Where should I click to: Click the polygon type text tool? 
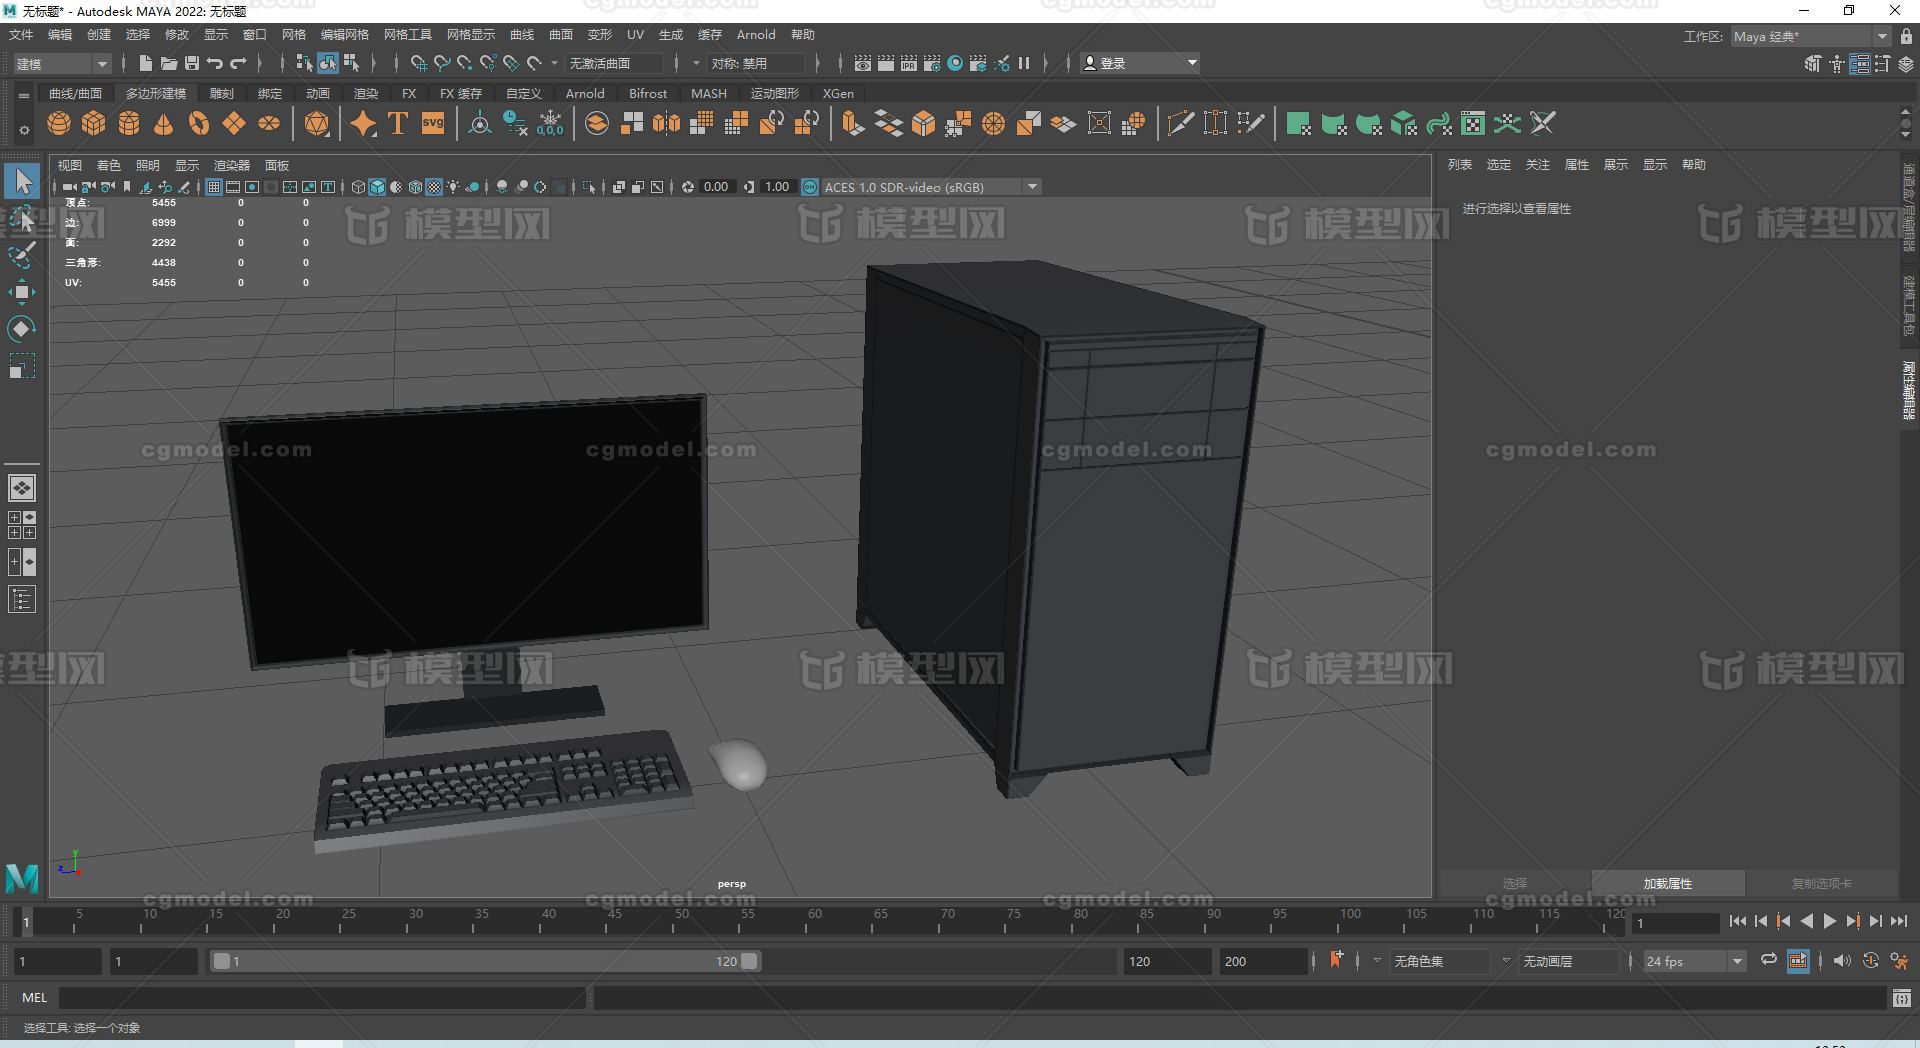tap(398, 123)
